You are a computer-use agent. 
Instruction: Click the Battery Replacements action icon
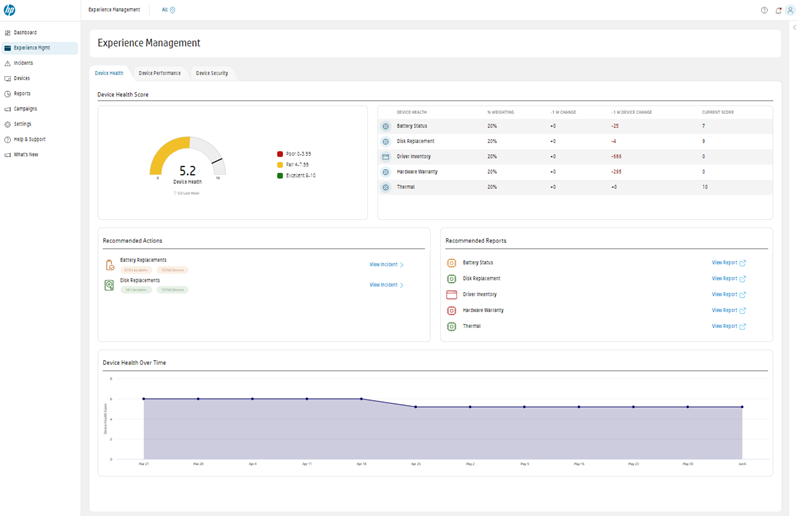tap(109, 265)
